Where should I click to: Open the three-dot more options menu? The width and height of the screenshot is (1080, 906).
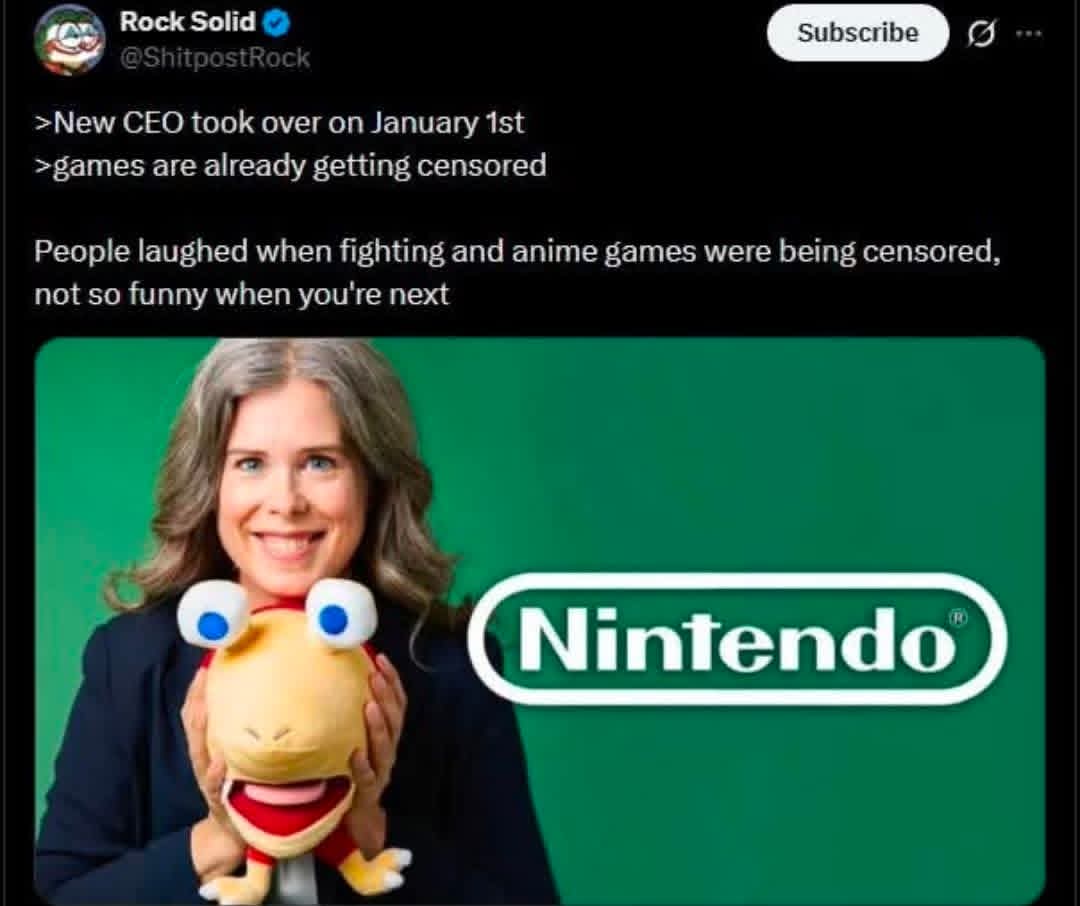[1029, 32]
